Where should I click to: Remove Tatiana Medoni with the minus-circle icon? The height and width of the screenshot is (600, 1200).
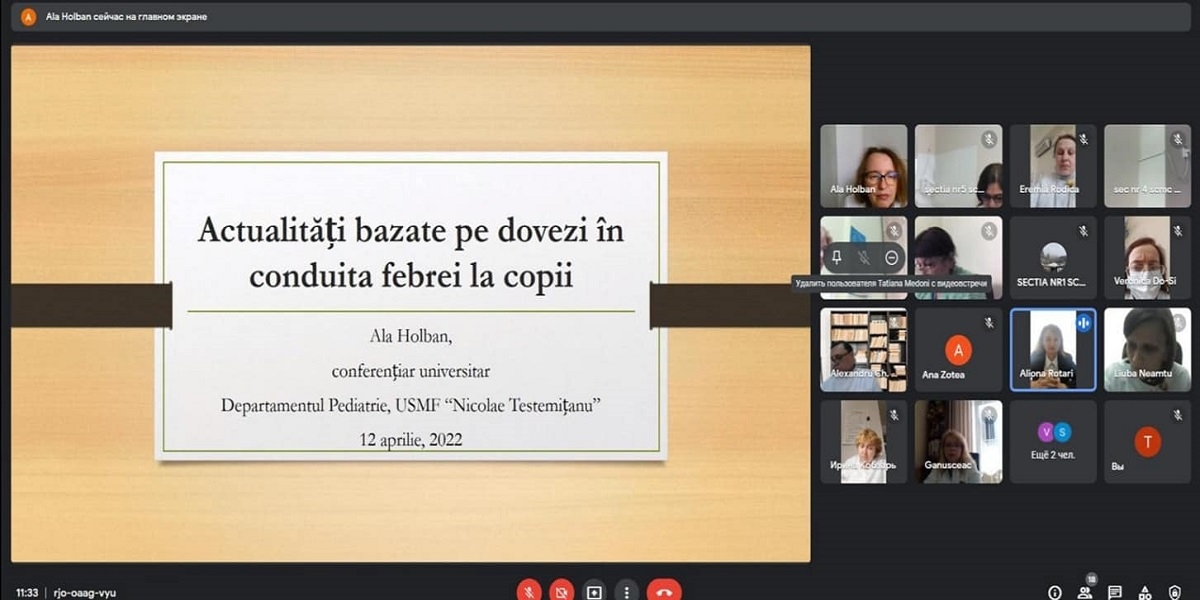click(892, 258)
